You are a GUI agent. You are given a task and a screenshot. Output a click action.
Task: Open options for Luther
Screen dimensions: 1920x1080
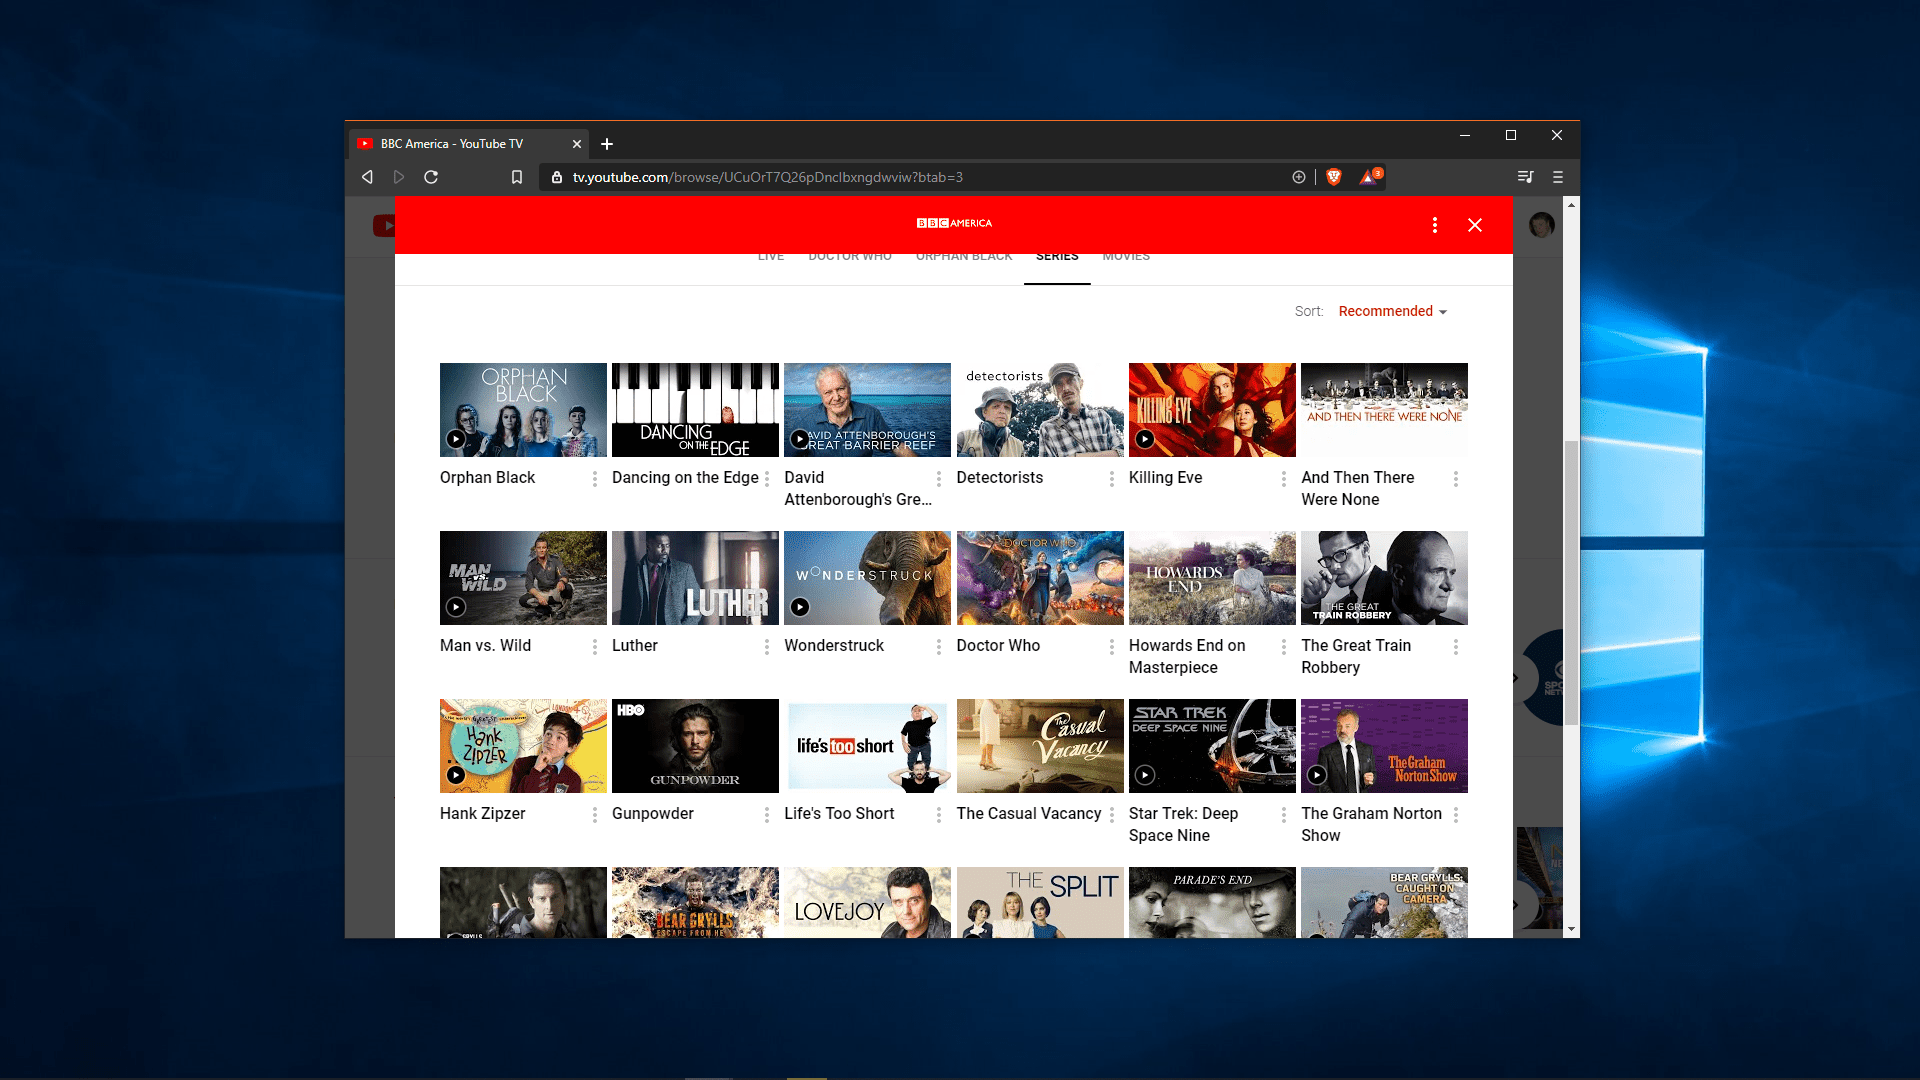767,647
